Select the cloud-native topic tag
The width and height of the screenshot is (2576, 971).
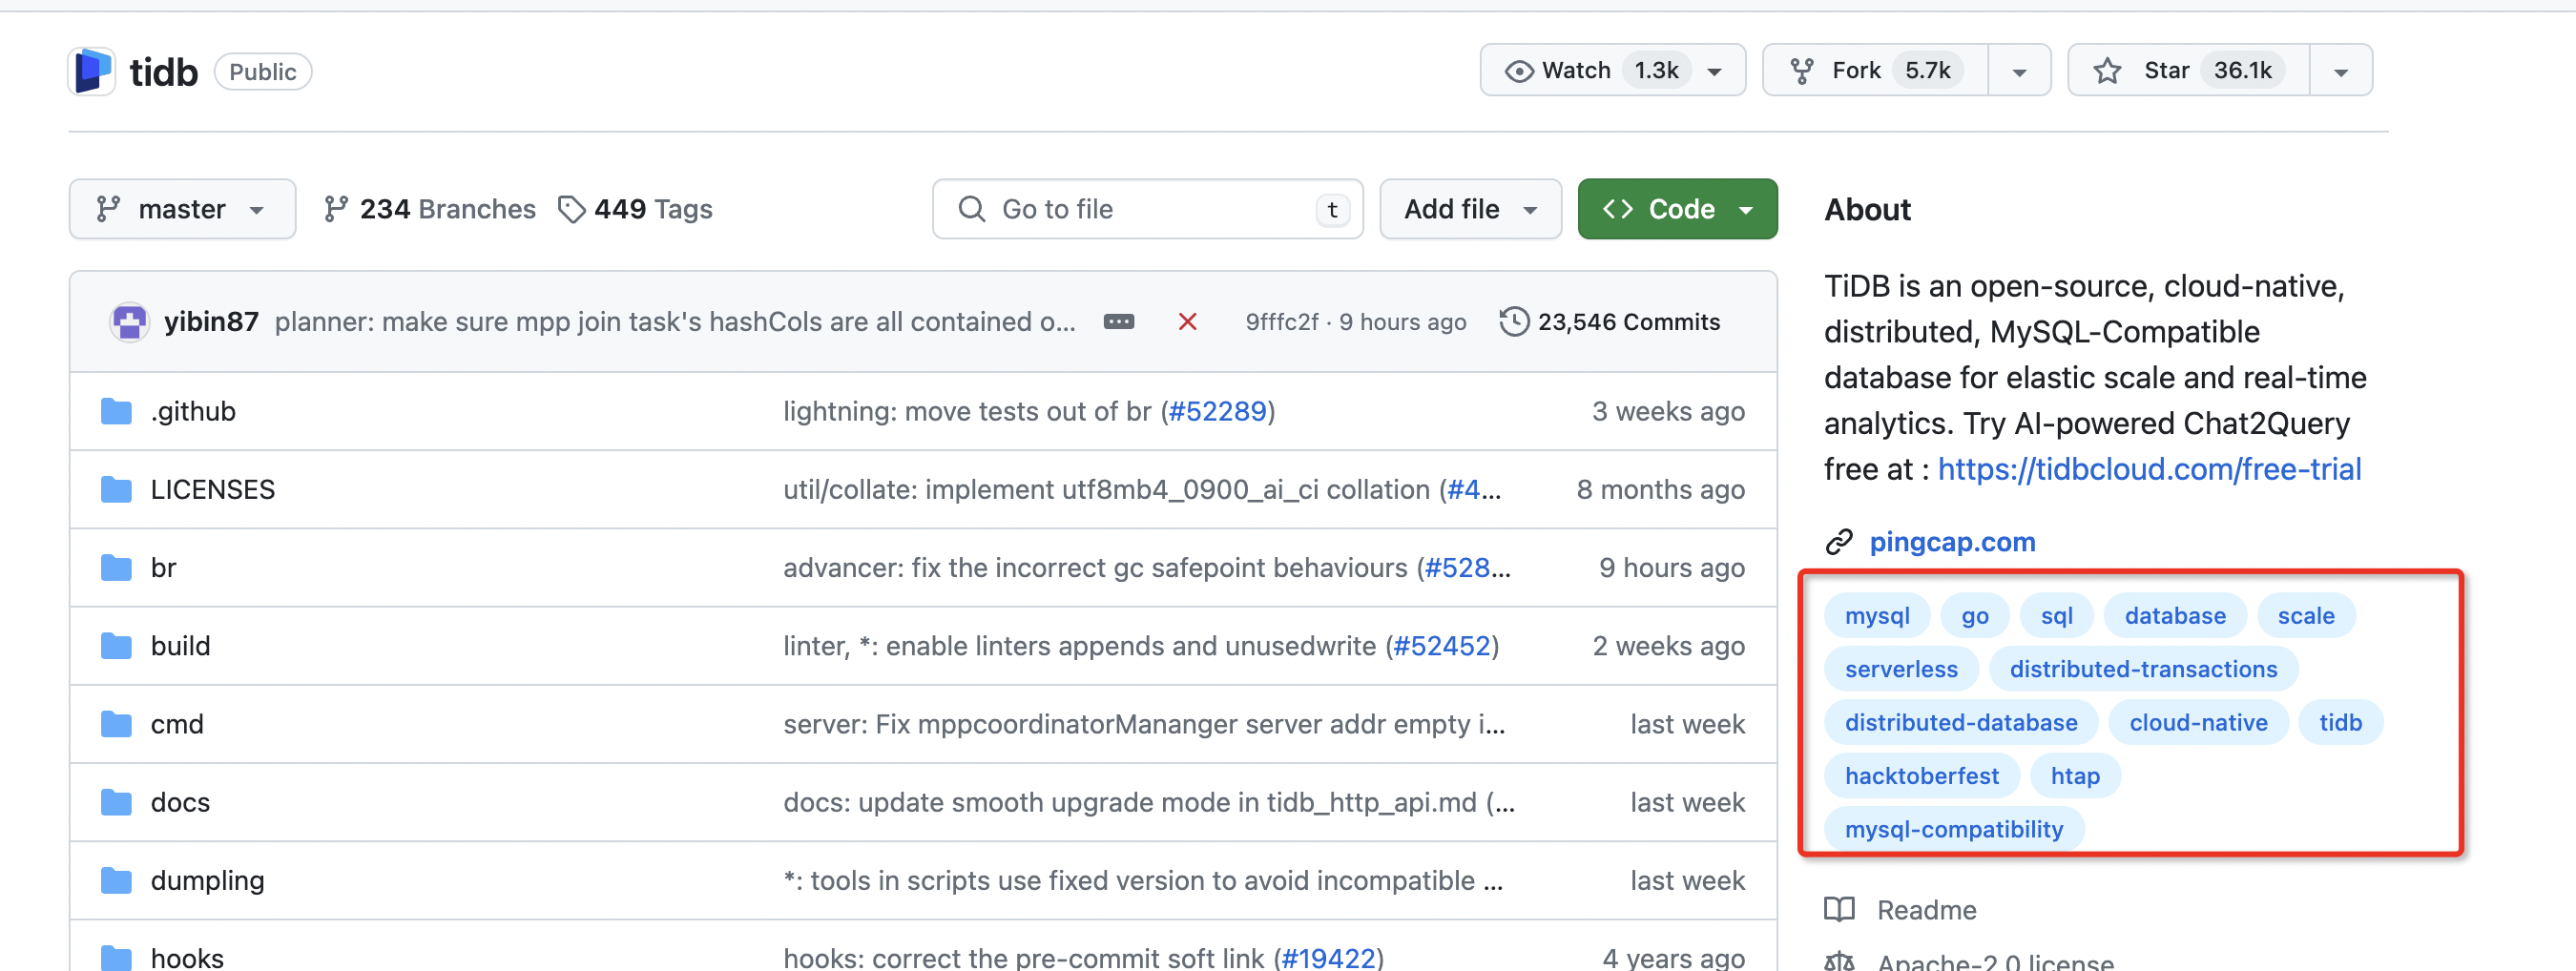(x=2198, y=723)
